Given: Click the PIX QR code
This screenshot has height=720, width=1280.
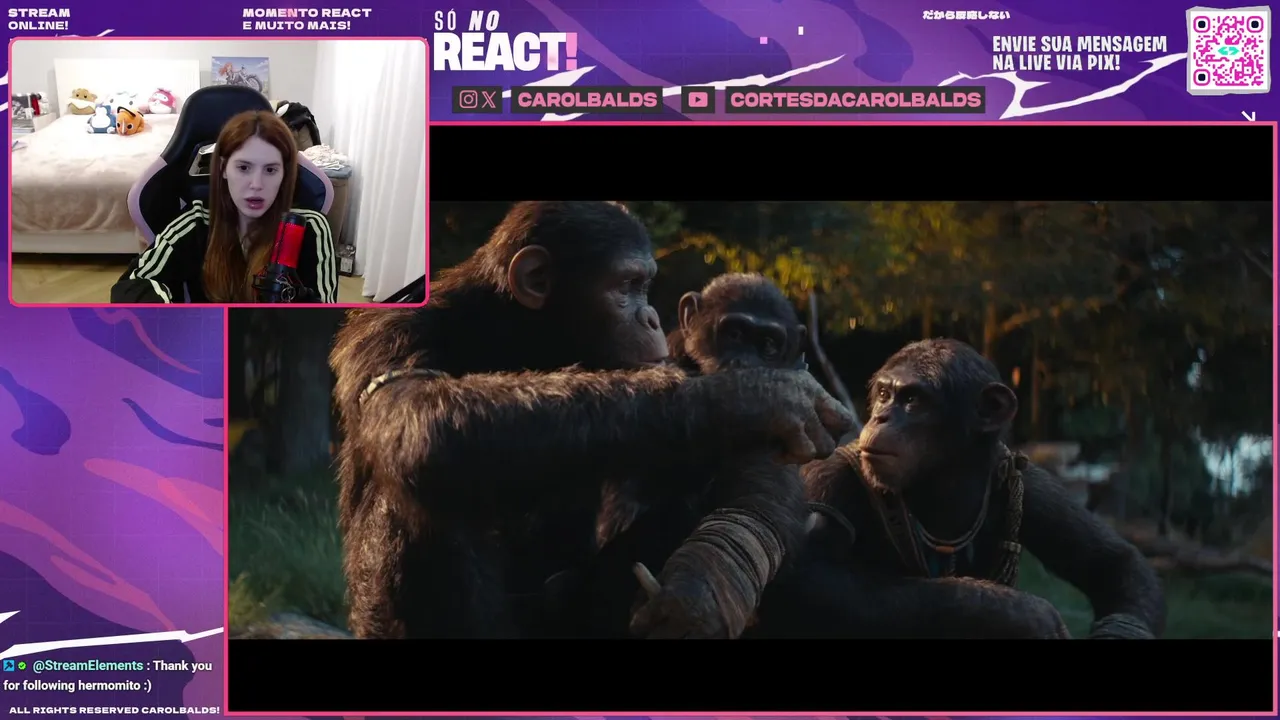Looking at the screenshot, I should 1228,50.
